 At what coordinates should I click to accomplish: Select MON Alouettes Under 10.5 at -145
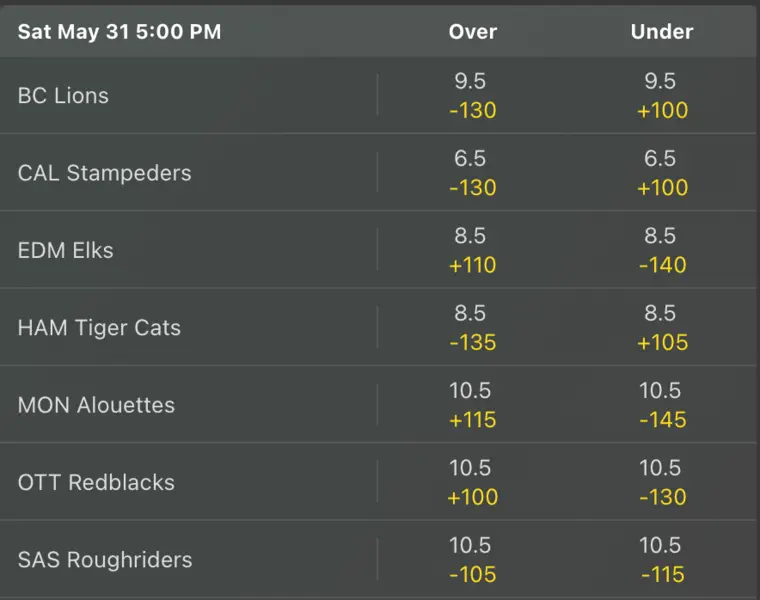[x=662, y=405]
